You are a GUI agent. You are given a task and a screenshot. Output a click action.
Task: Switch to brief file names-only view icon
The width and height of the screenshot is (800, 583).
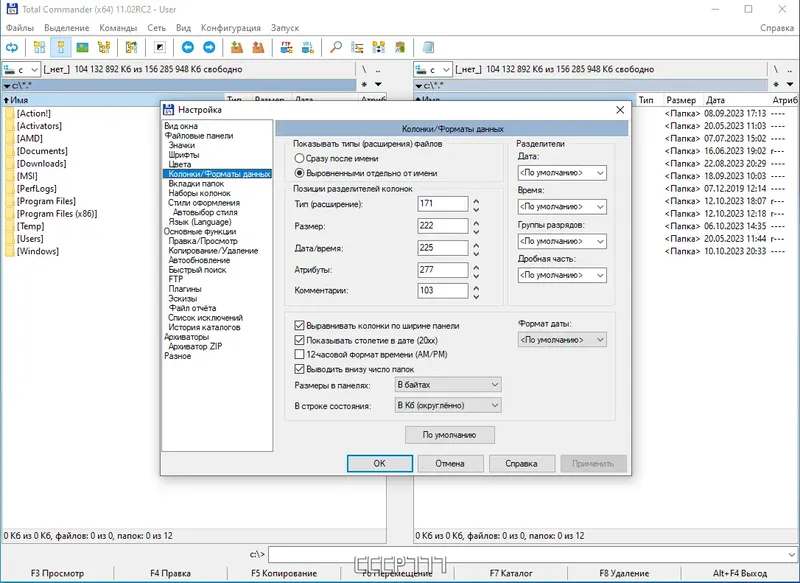coord(39,48)
